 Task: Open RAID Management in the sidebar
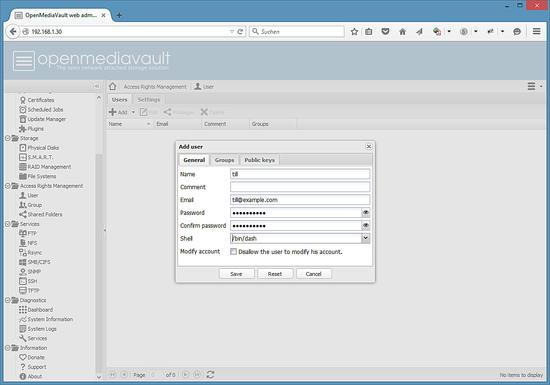45,167
